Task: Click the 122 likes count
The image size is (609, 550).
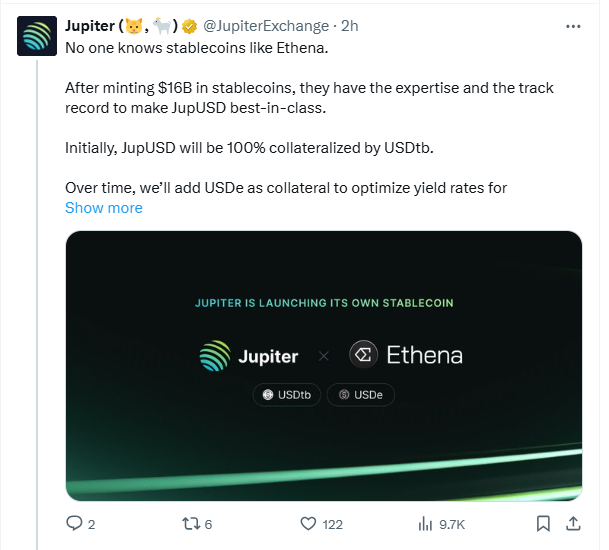Action: tap(333, 523)
